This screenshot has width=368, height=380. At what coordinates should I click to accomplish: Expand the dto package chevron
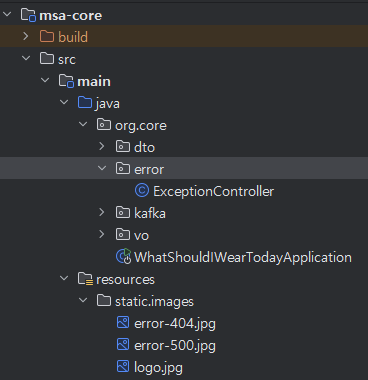[x=102, y=146]
